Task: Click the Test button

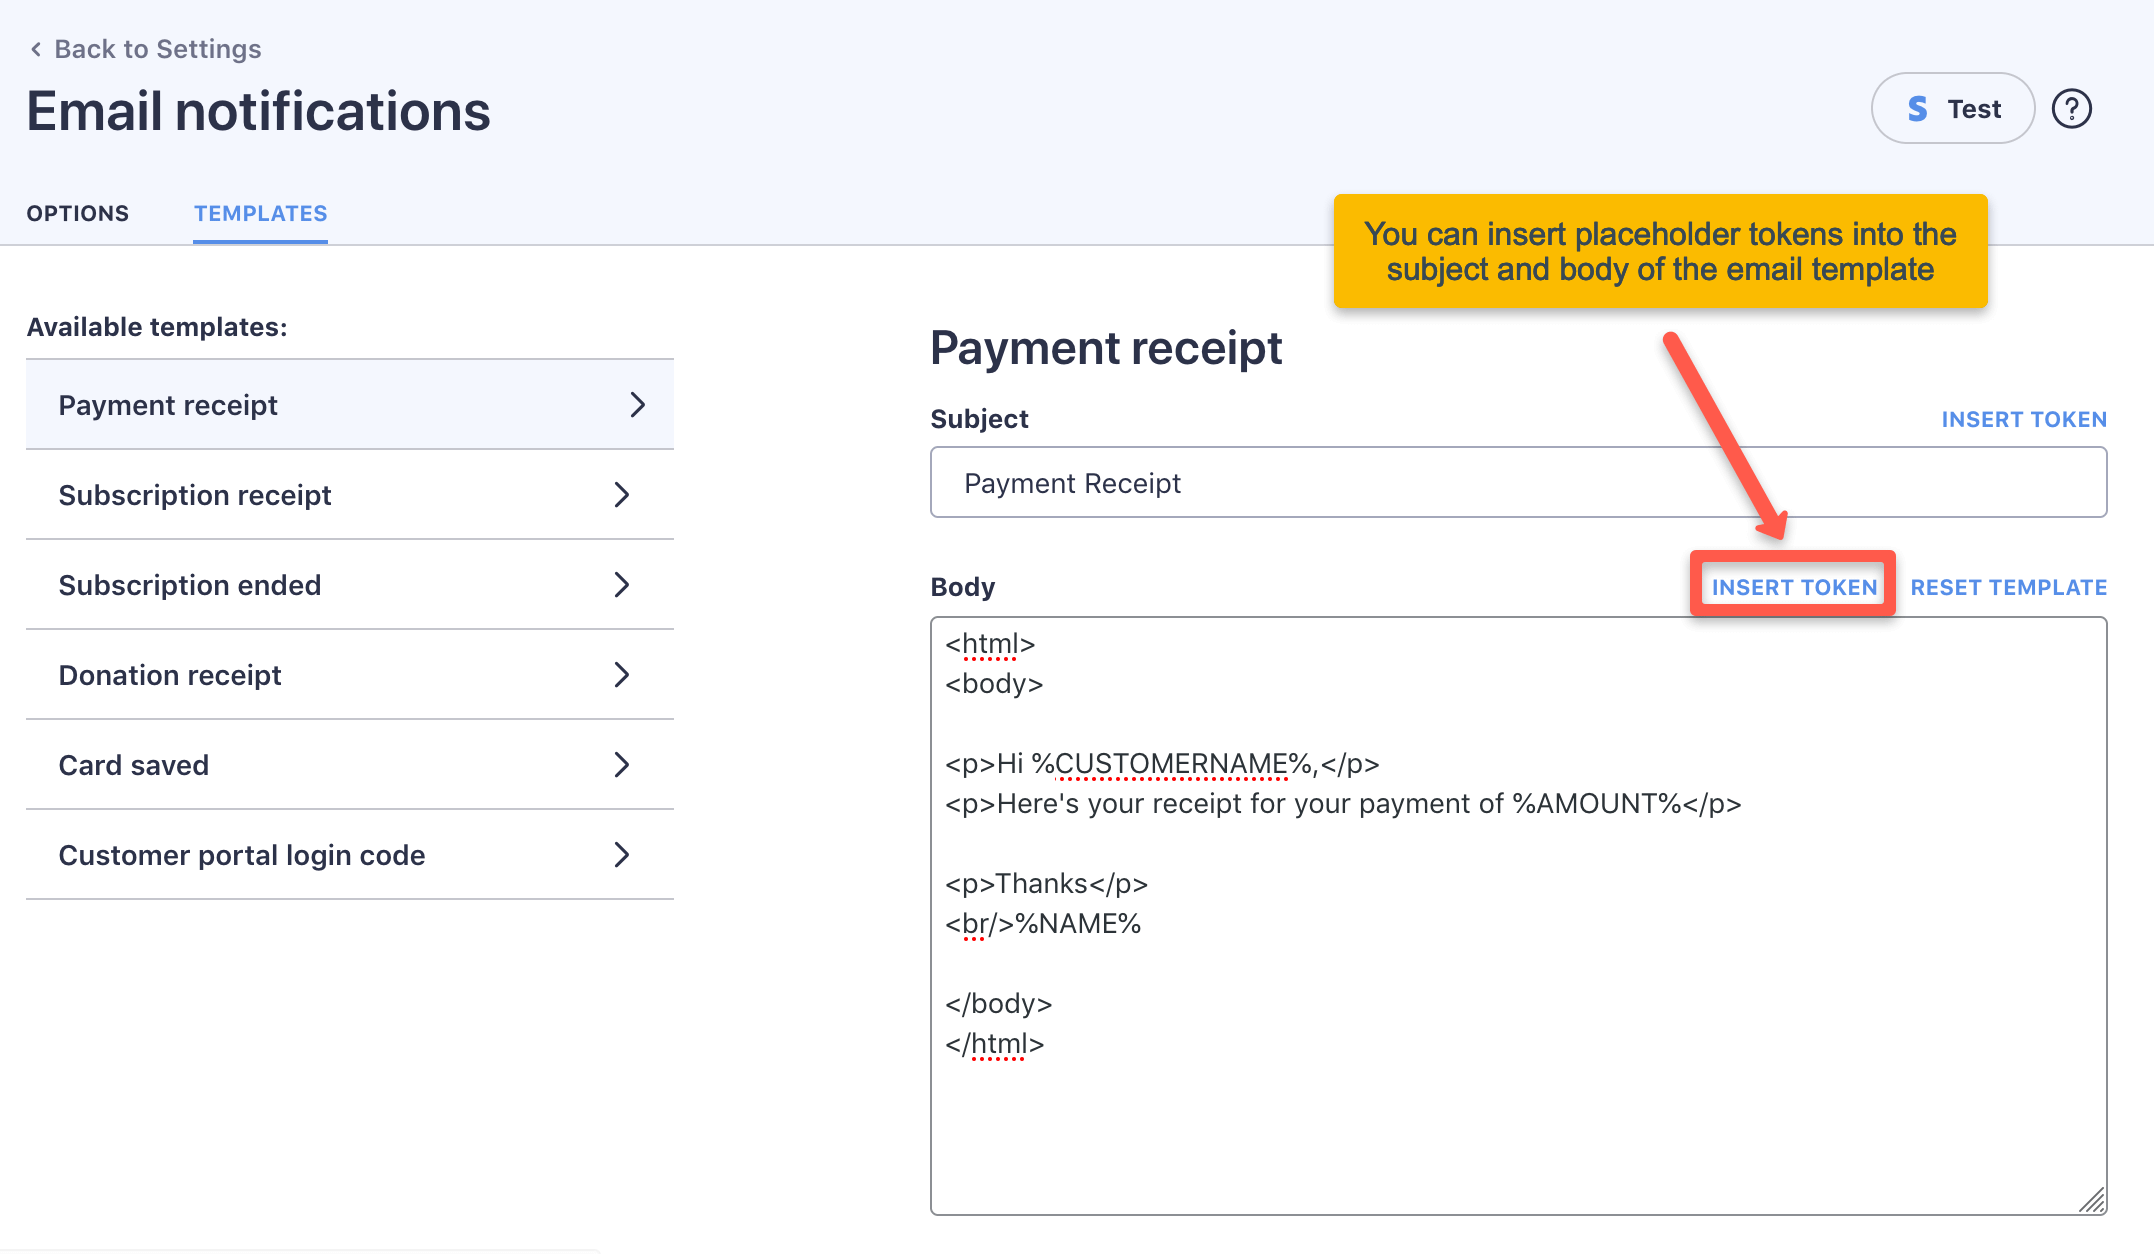Action: pos(1951,108)
